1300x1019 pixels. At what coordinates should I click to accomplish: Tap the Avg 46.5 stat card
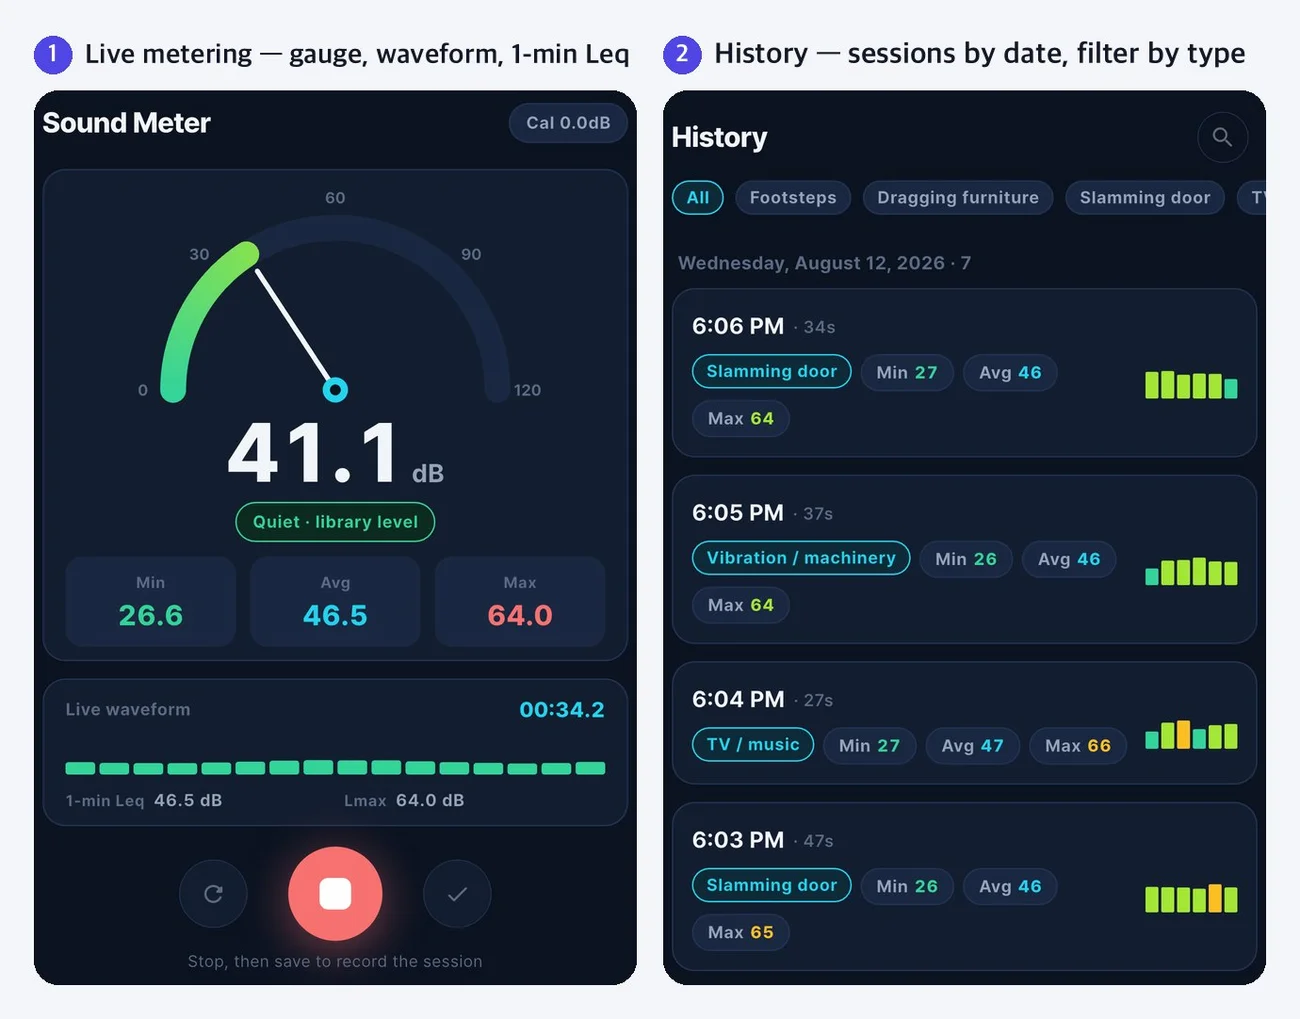click(x=335, y=602)
